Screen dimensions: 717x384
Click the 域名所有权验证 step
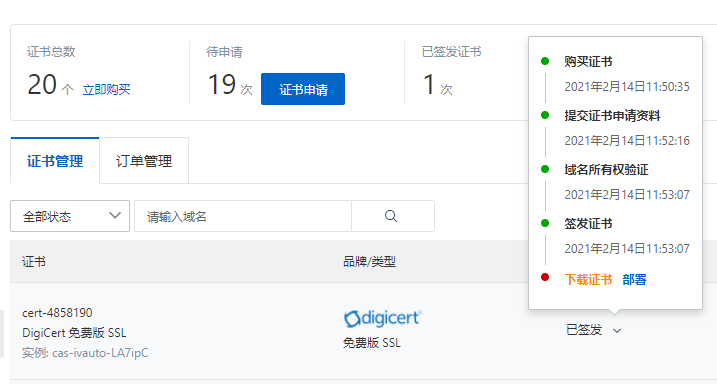(x=606, y=170)
